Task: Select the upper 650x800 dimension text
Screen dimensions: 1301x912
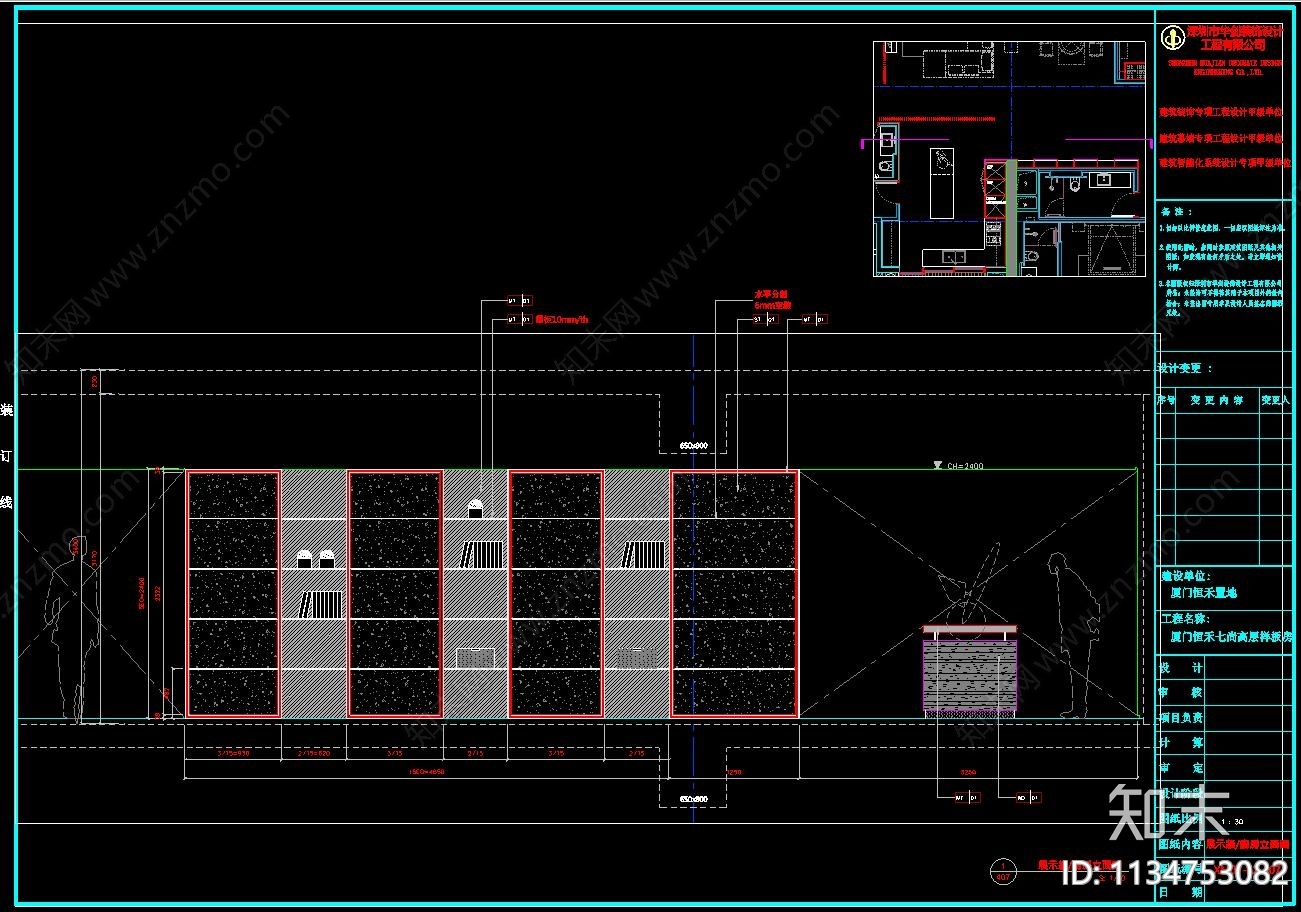Action: pyautogui.click(x=693, y=444)
